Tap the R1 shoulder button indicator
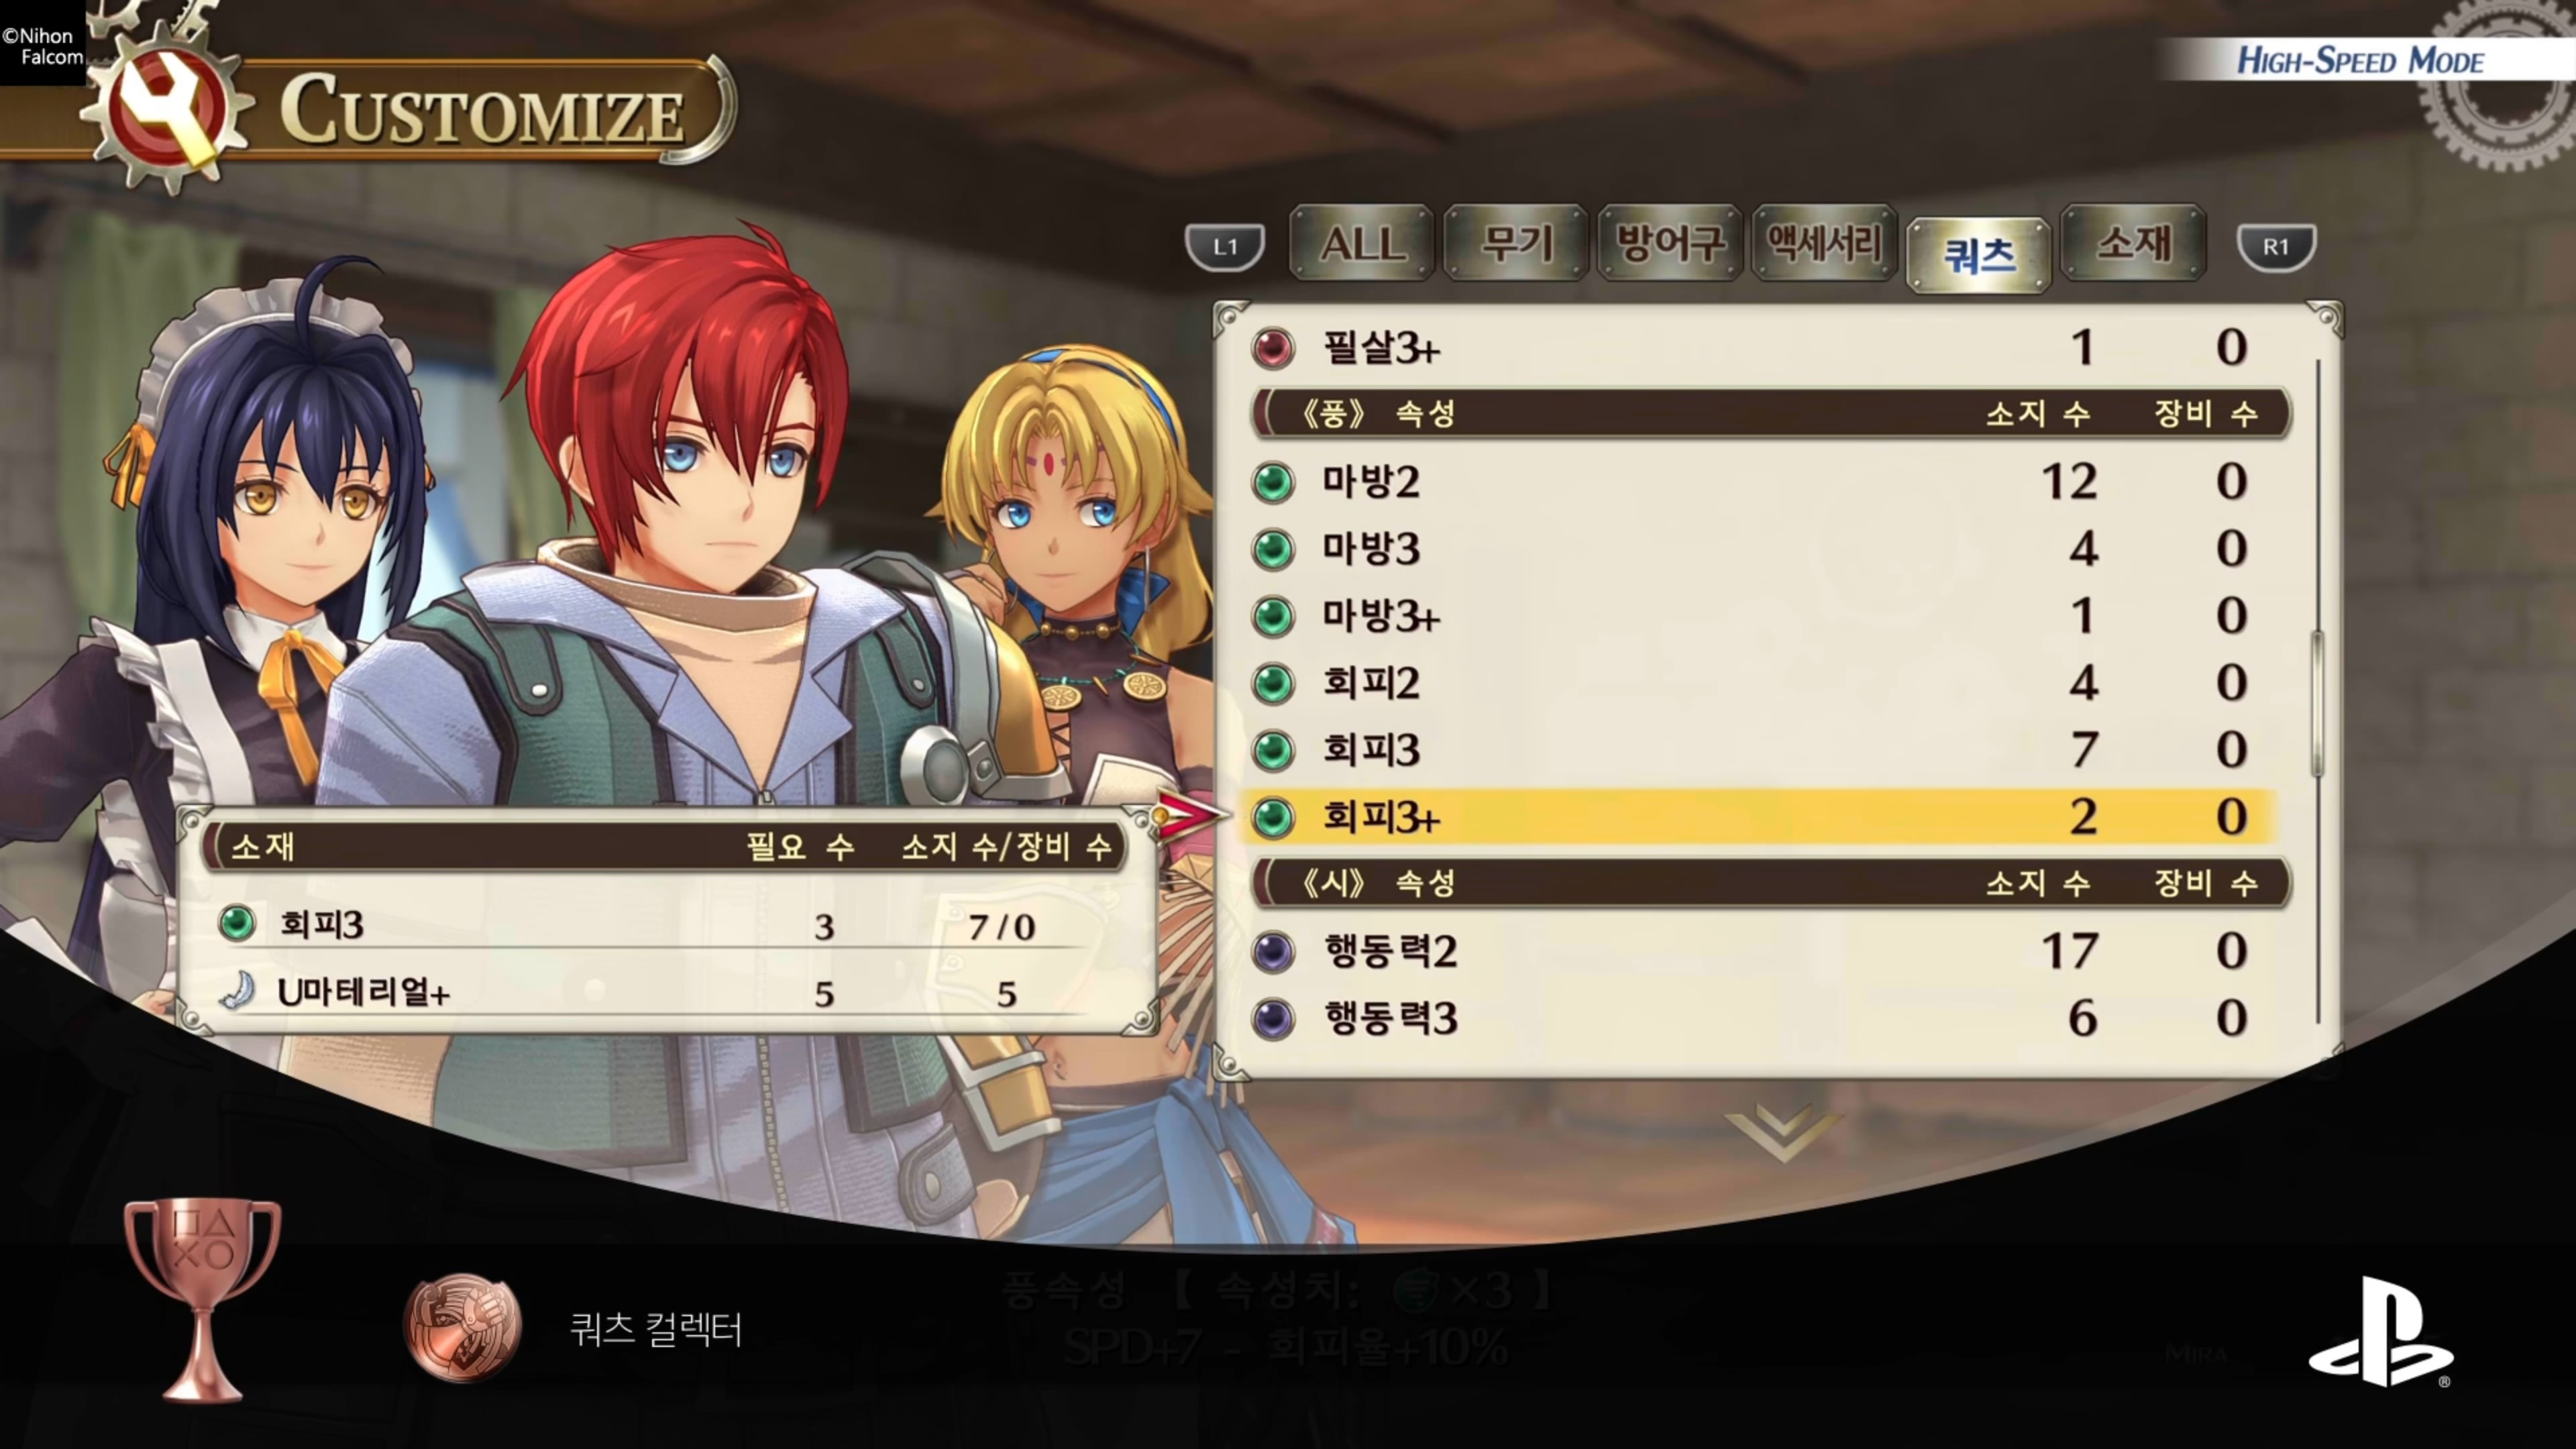 [x=2276, y=247]
